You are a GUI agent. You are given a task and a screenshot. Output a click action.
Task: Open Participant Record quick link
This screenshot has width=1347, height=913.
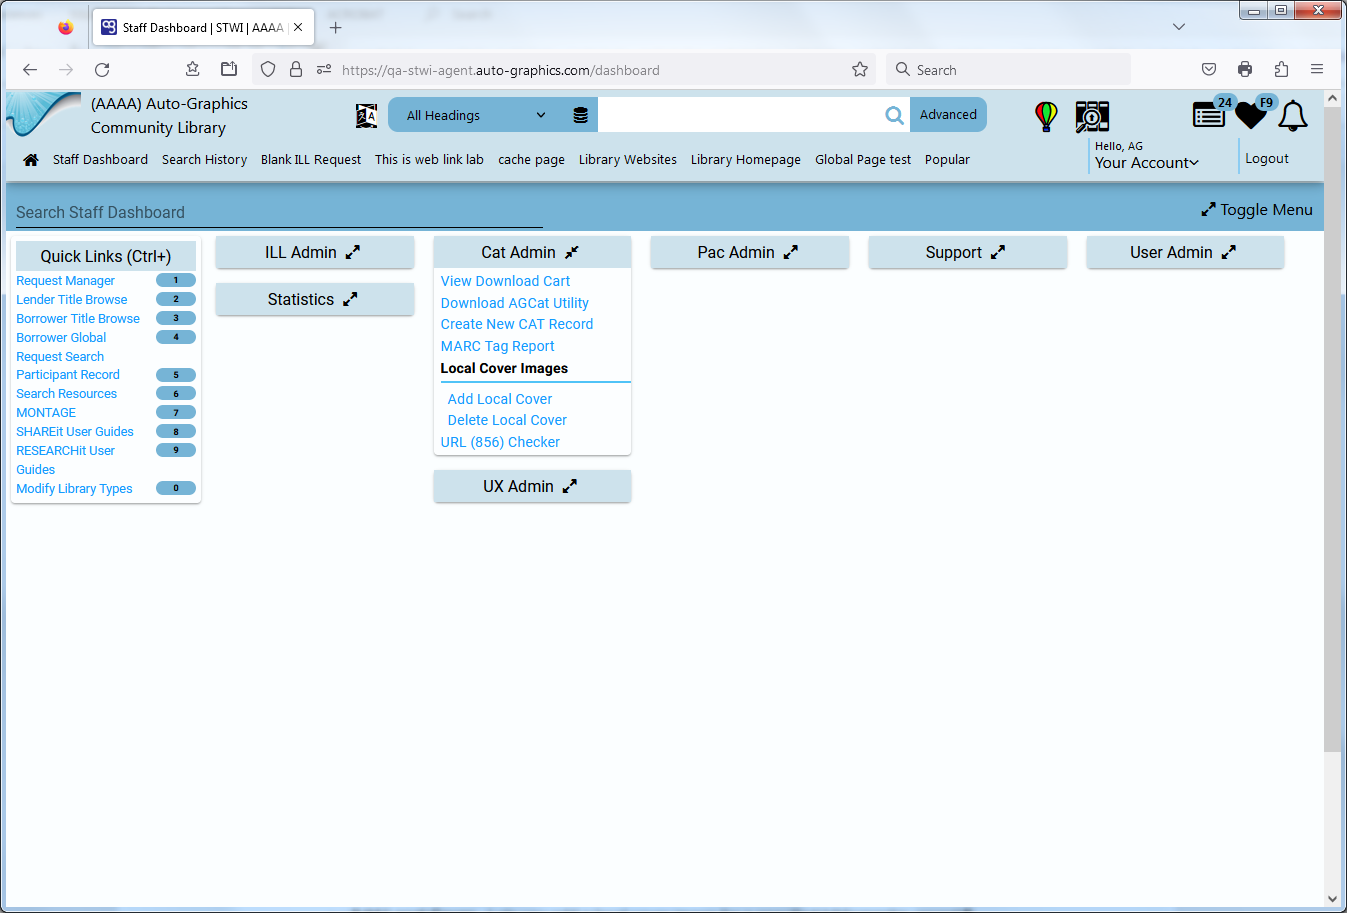(x=68, y=375)
